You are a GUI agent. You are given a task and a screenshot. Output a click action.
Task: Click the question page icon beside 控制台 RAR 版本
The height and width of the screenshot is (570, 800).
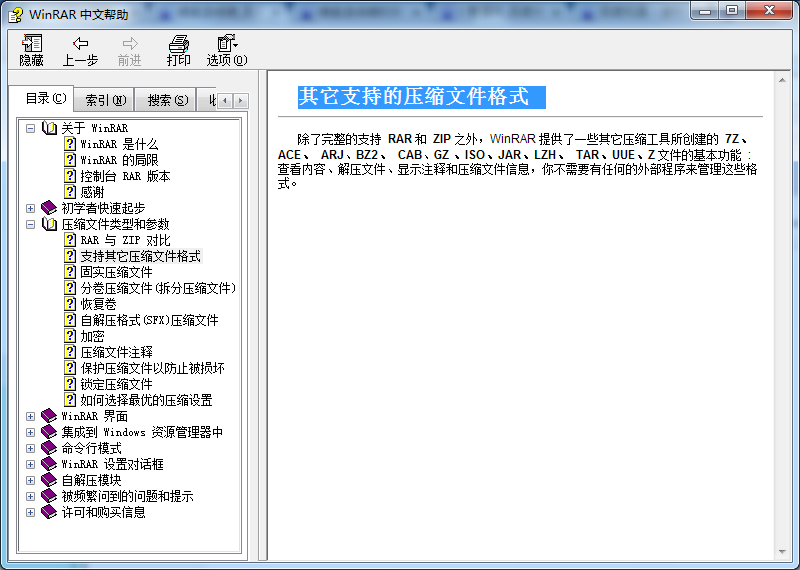[x=70, y=176]
